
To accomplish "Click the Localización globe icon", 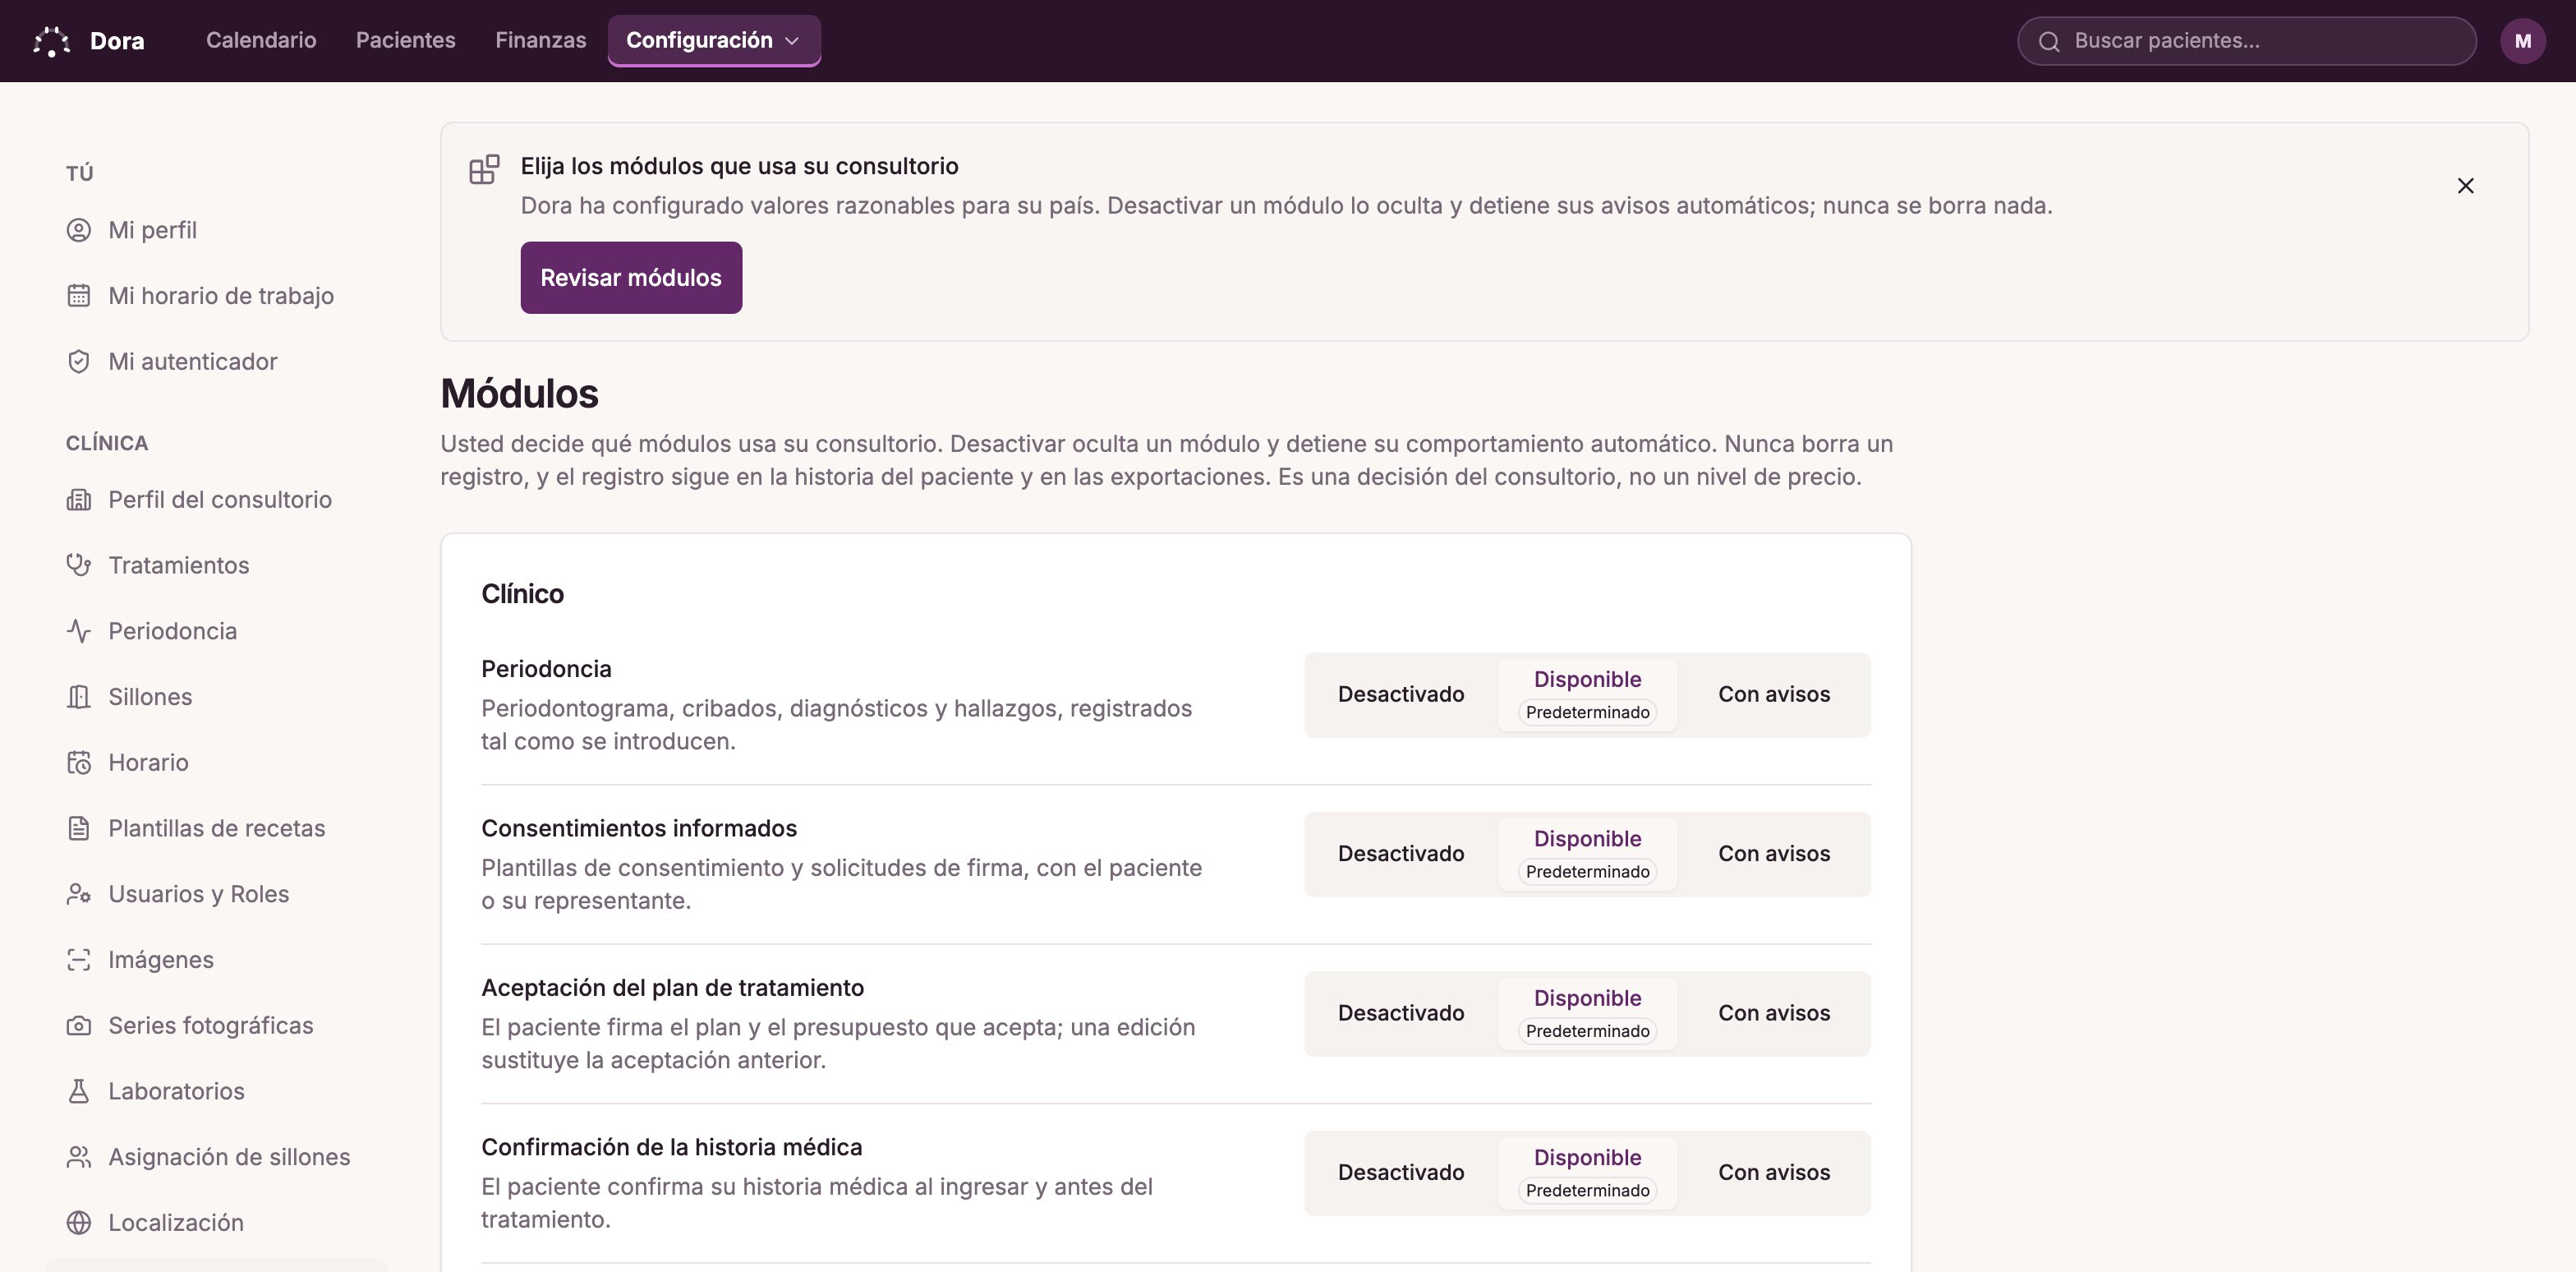I will tap(79, 1223).
